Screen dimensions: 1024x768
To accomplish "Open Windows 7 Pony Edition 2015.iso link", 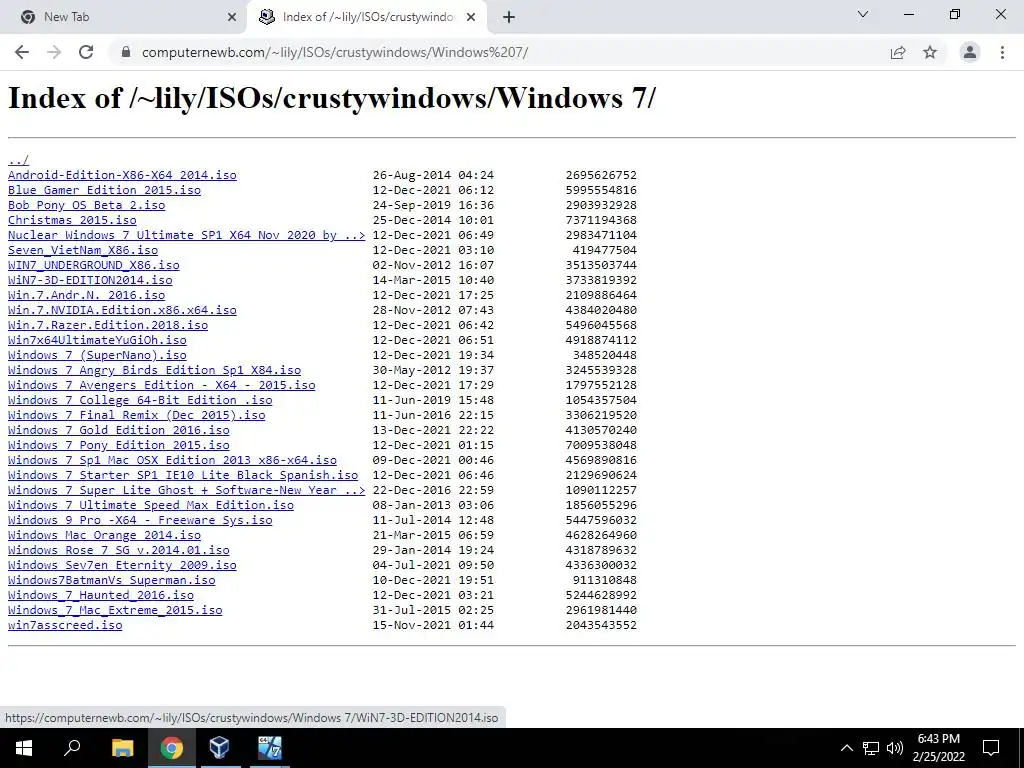I will click(x=119, y=445).
